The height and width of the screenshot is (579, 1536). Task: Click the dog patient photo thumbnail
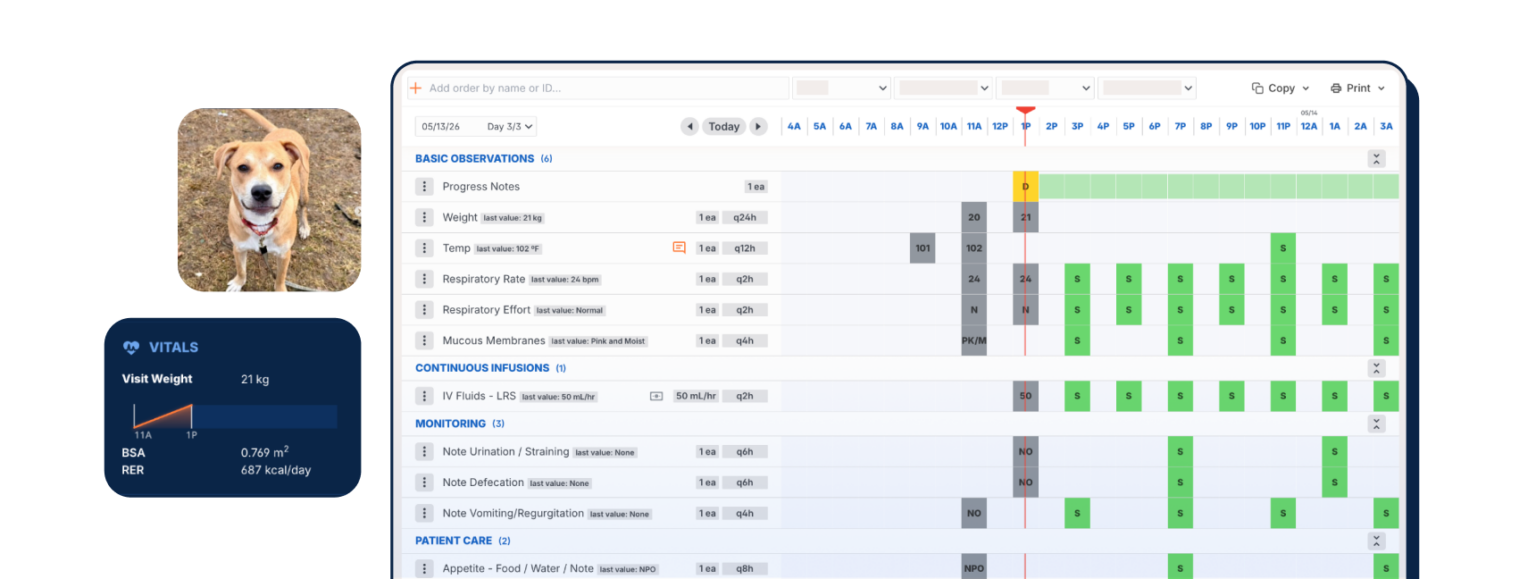coord(269,200)
